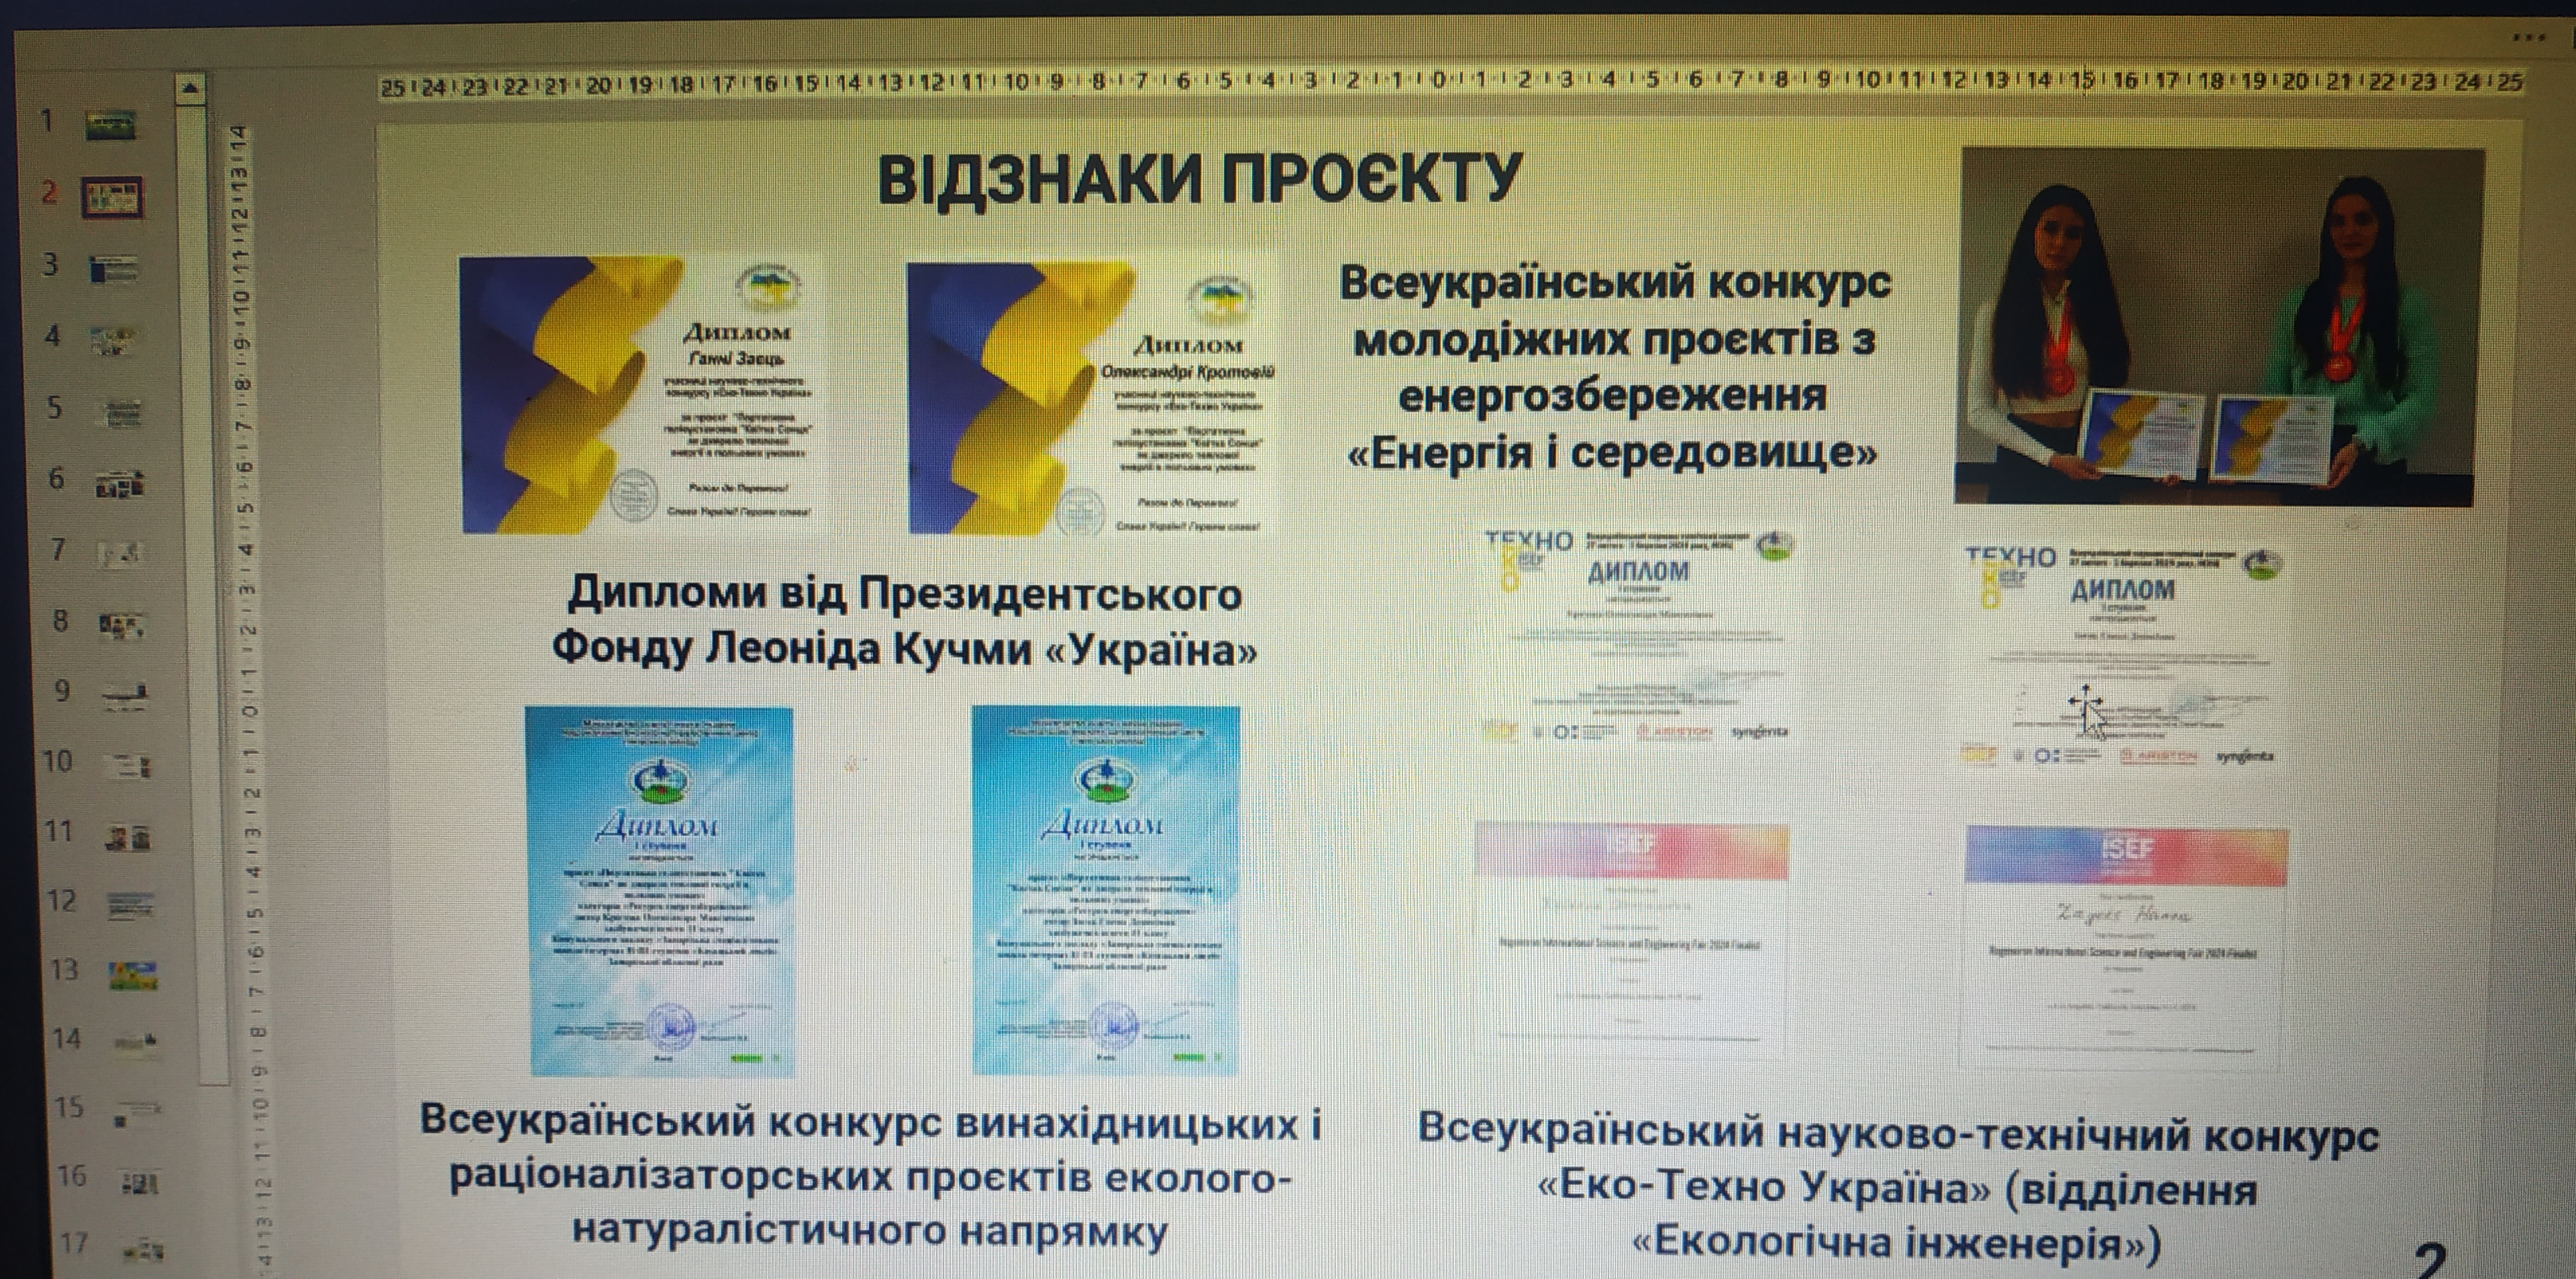The width and height of the screenshot is (2576, 1279).
Task: Click the three-dots overflow menu at top right
Action: coord(2529,37)
